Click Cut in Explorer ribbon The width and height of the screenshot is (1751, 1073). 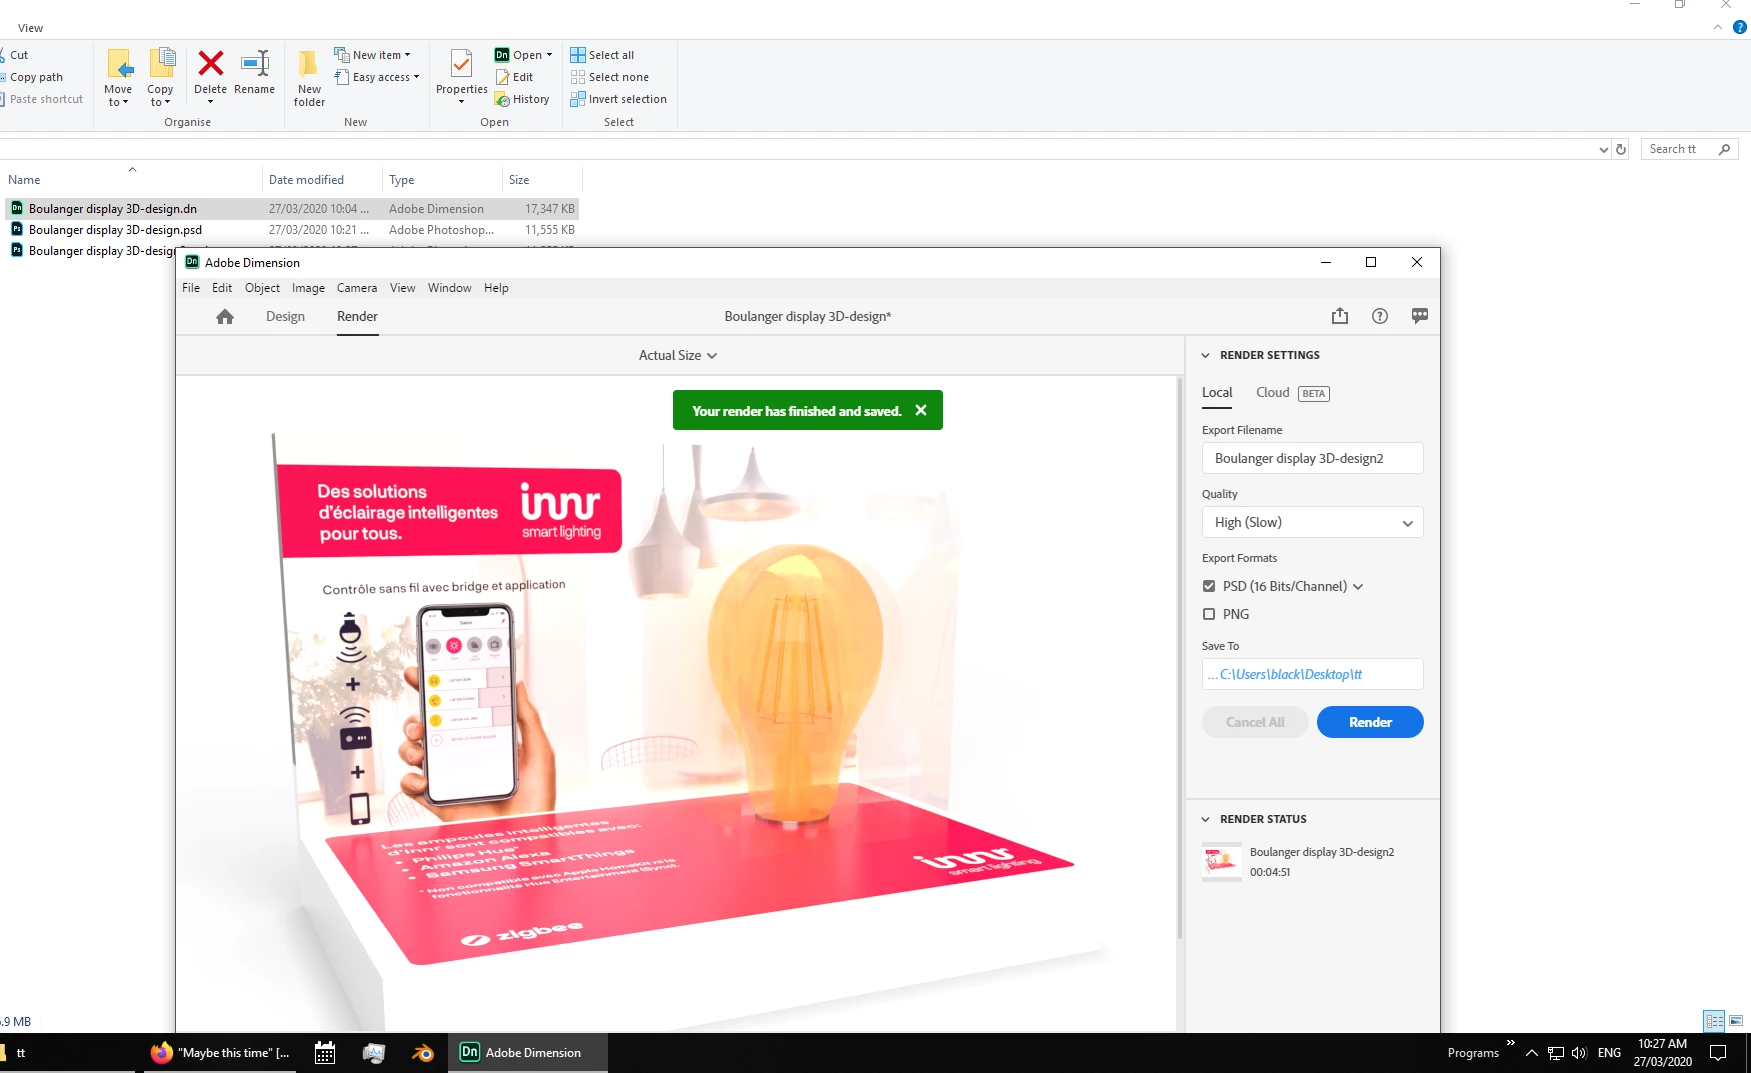point(16,55)
